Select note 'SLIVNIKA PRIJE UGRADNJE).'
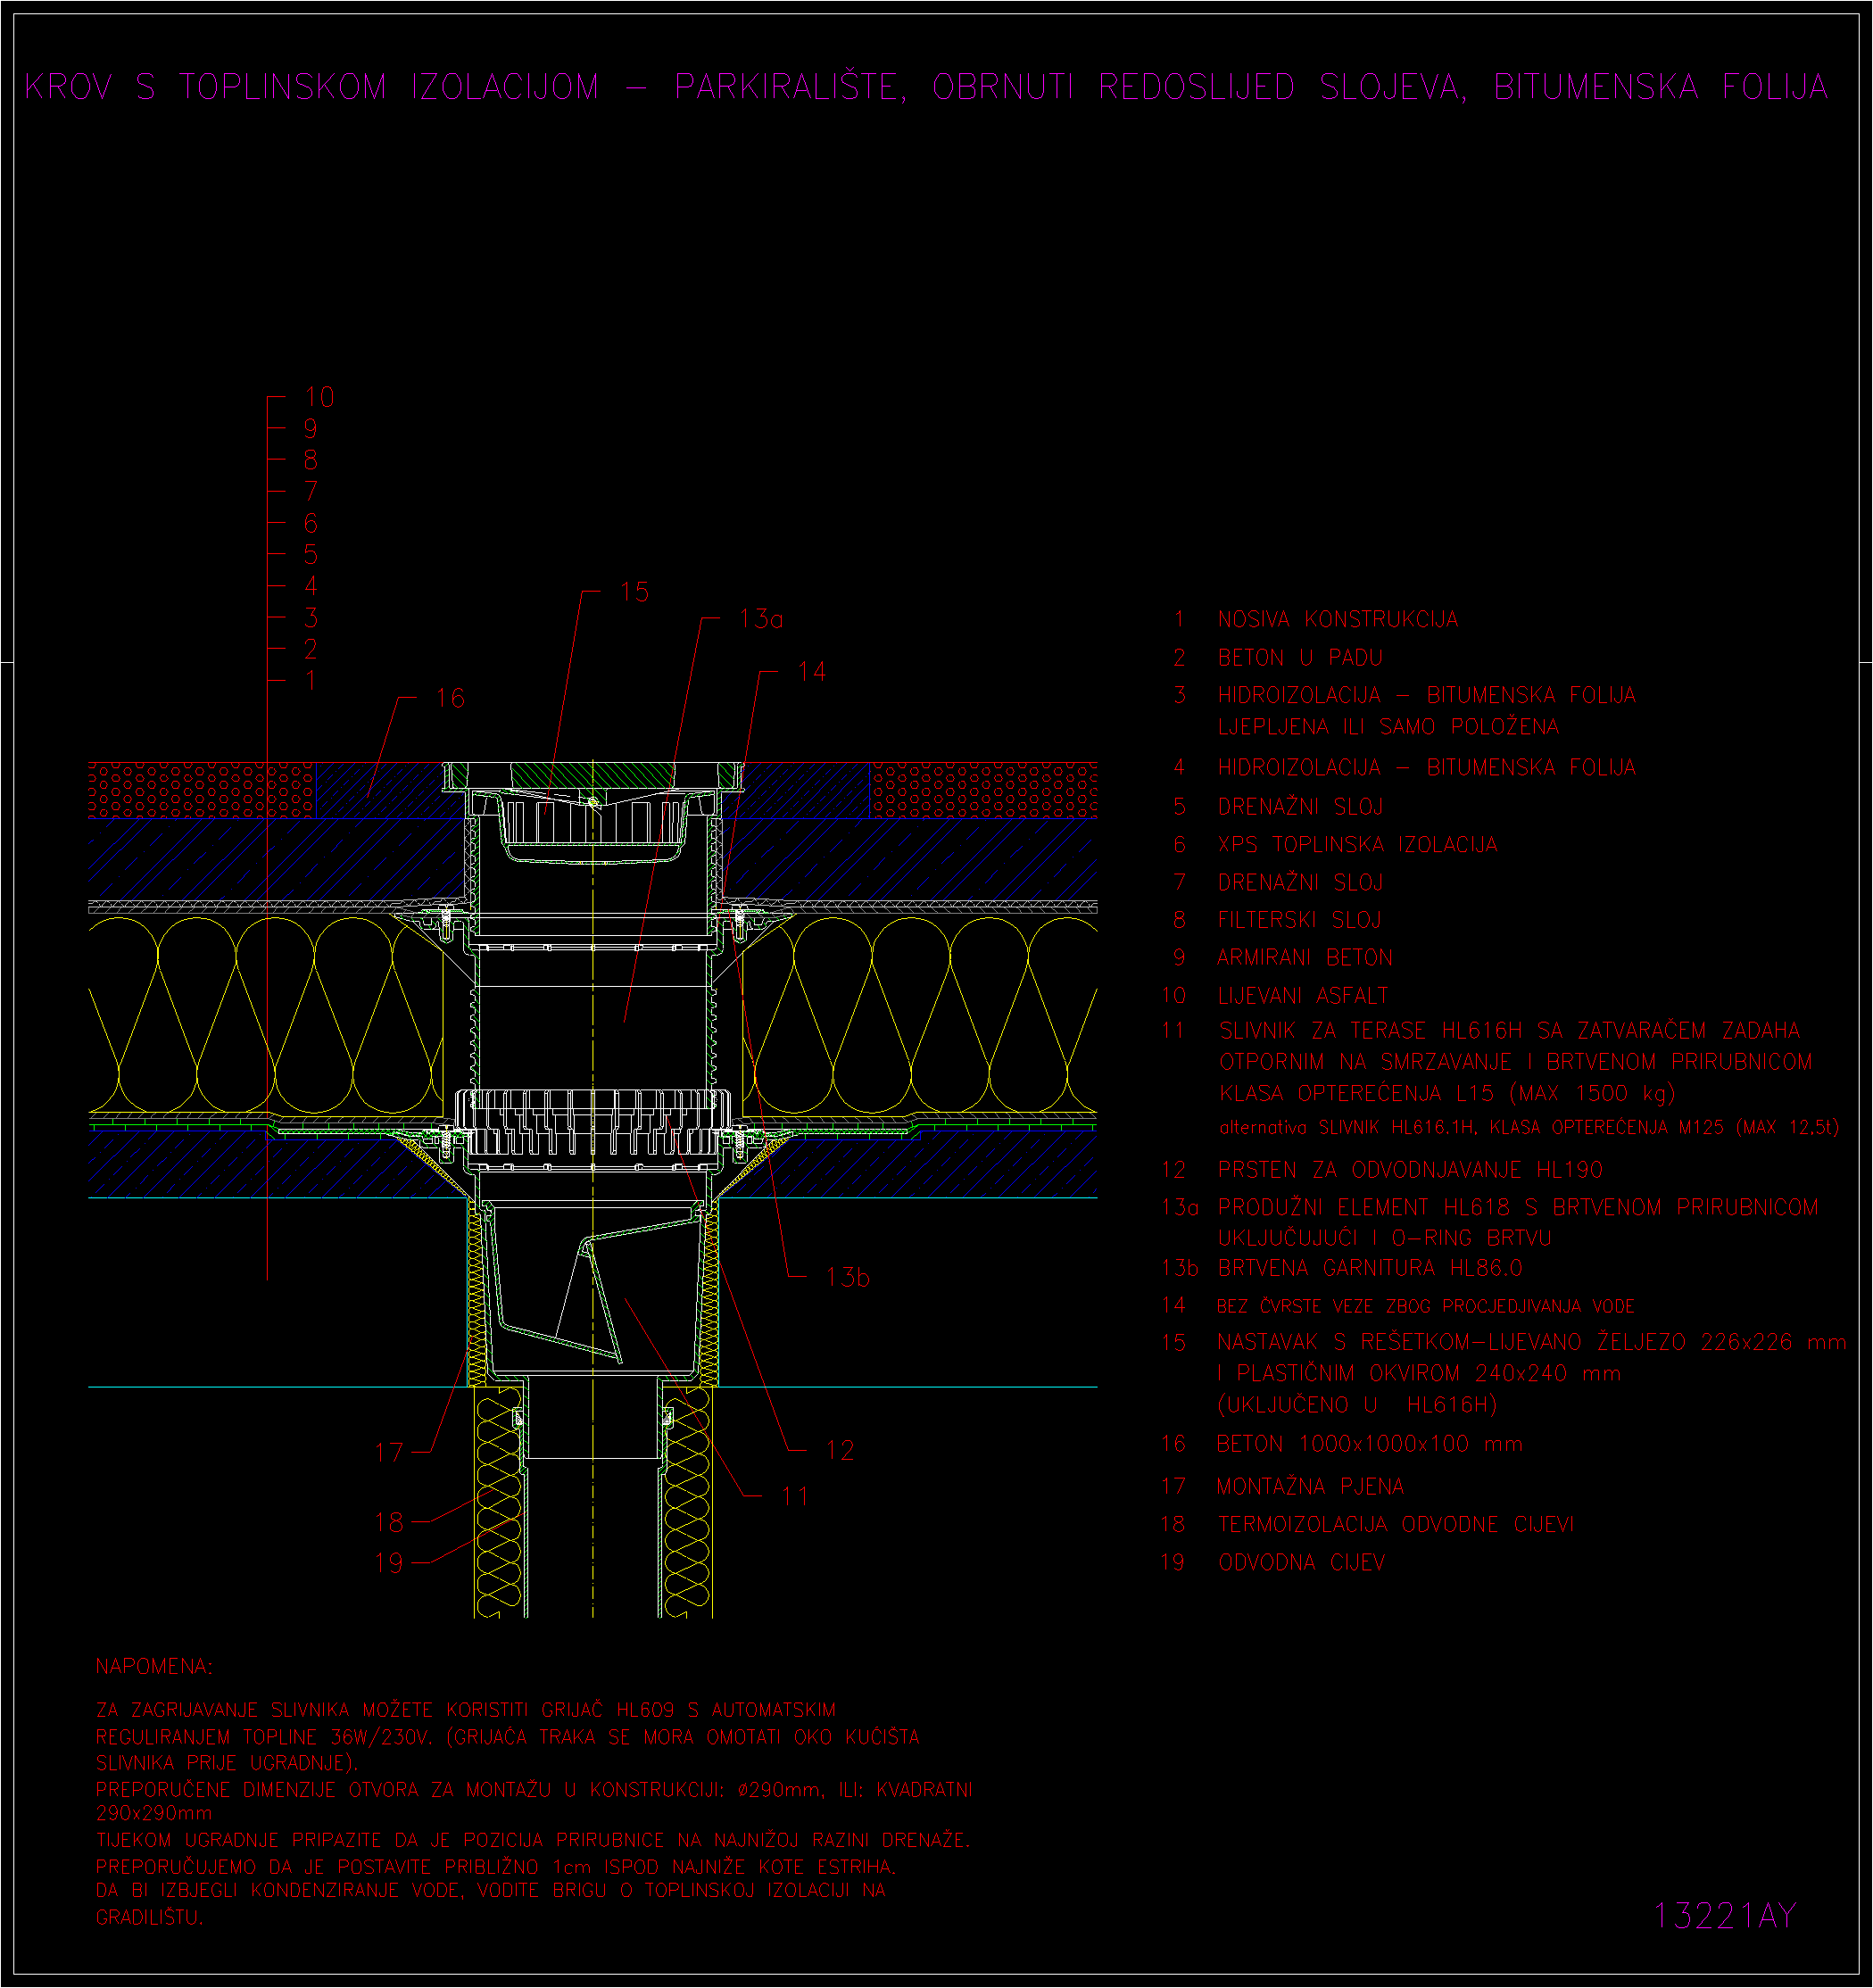 pos(227,1764)
